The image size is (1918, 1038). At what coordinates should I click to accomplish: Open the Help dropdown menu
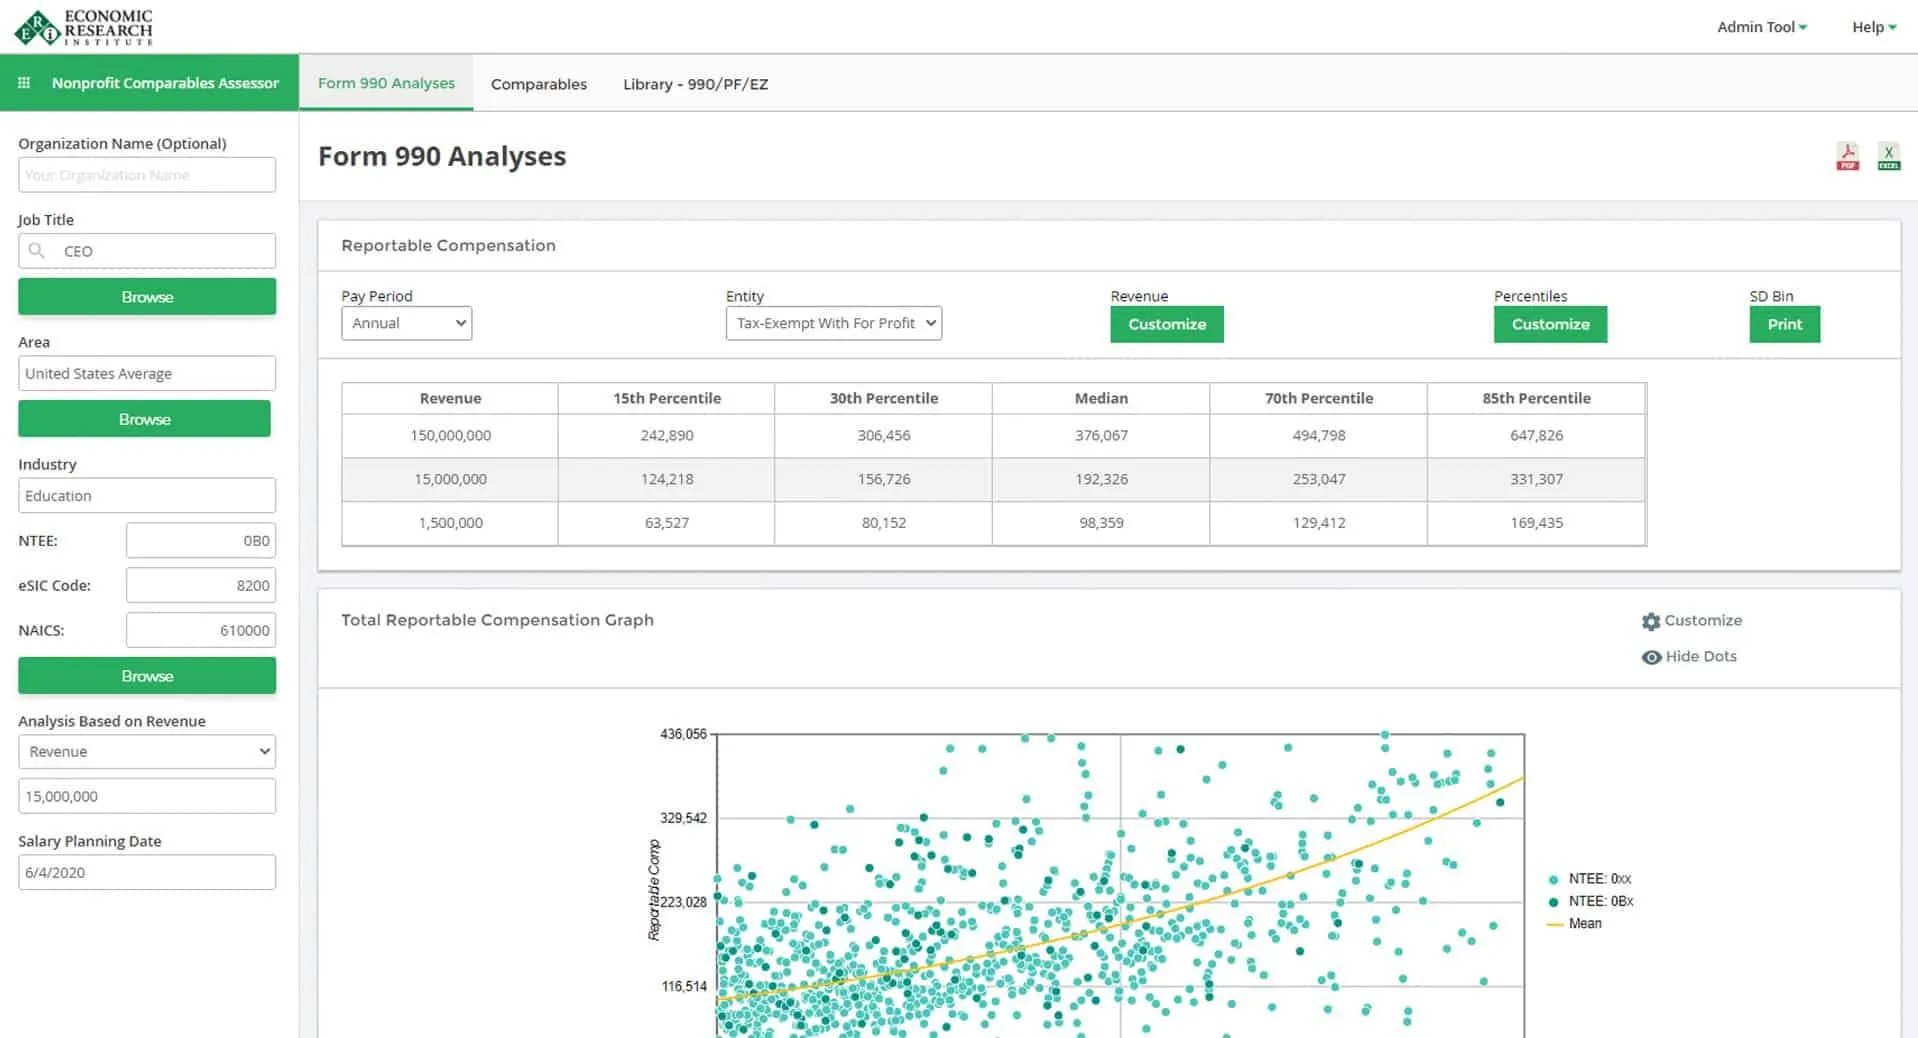[1874, 27]
